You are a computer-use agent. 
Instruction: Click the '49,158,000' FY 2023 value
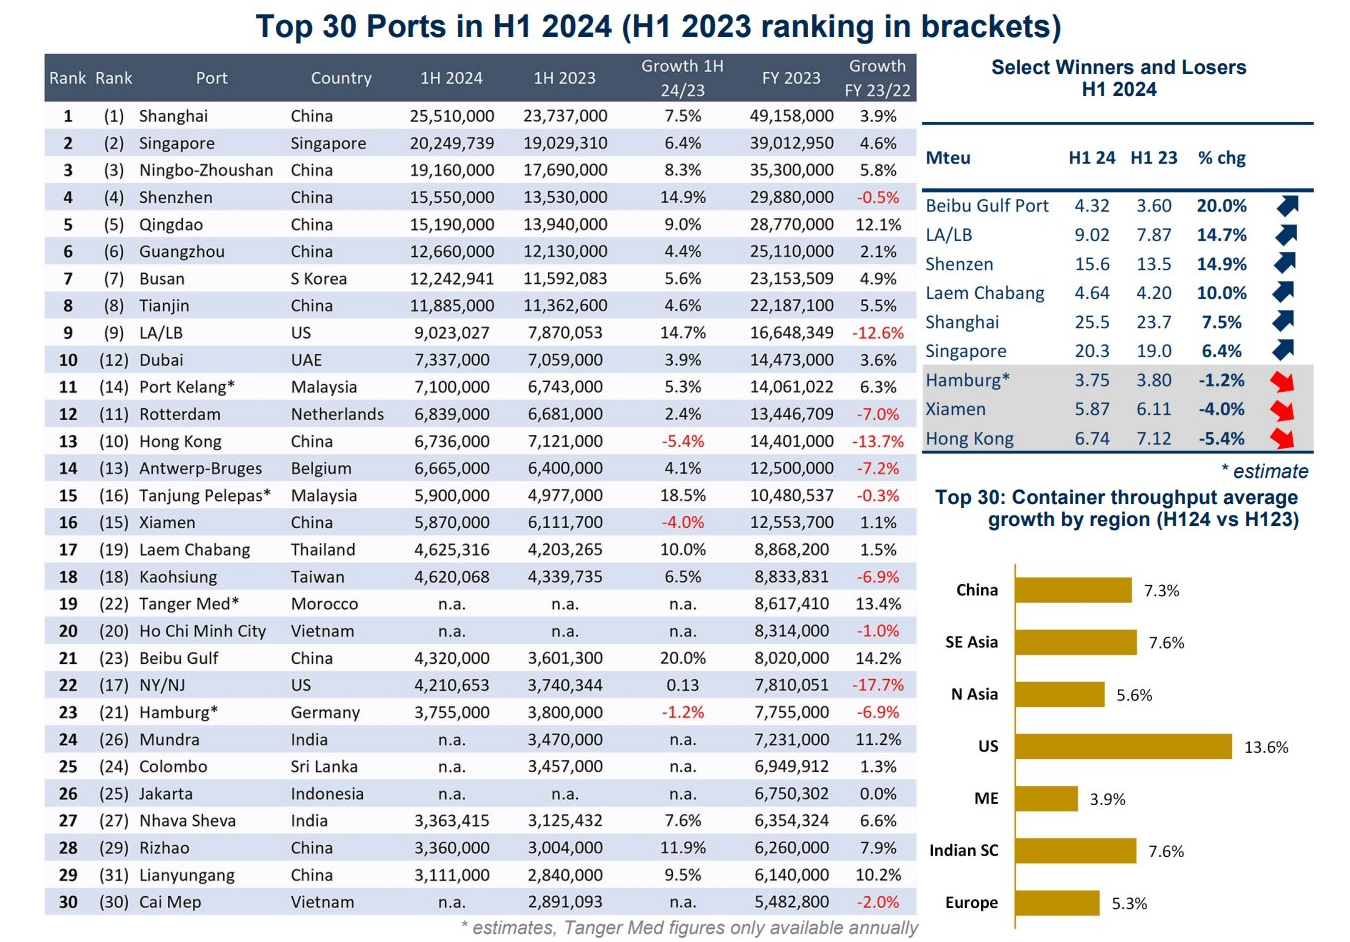[791, 116]
